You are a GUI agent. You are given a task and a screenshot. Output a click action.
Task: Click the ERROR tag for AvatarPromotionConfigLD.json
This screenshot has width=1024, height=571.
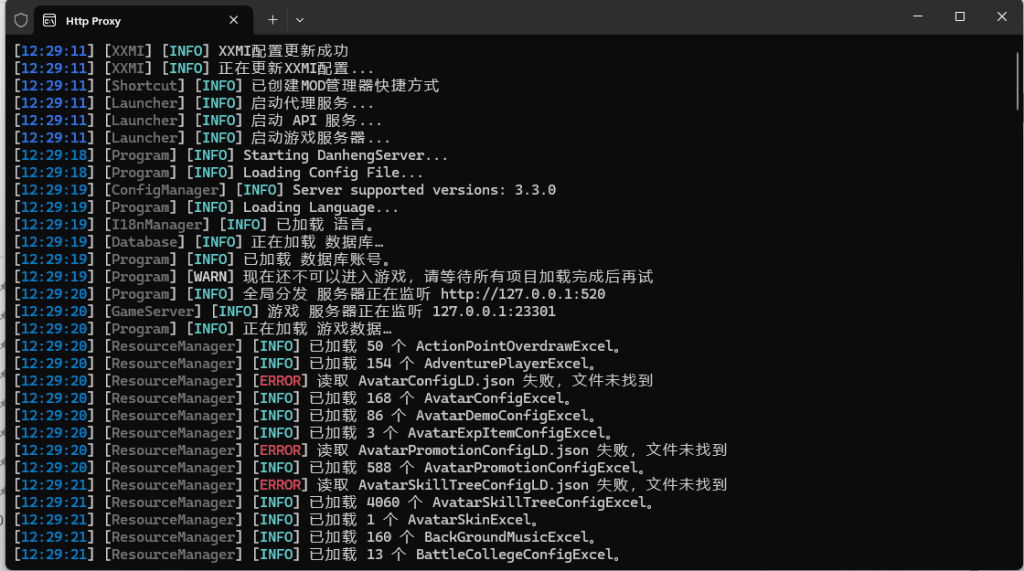(x=280, y=450)
